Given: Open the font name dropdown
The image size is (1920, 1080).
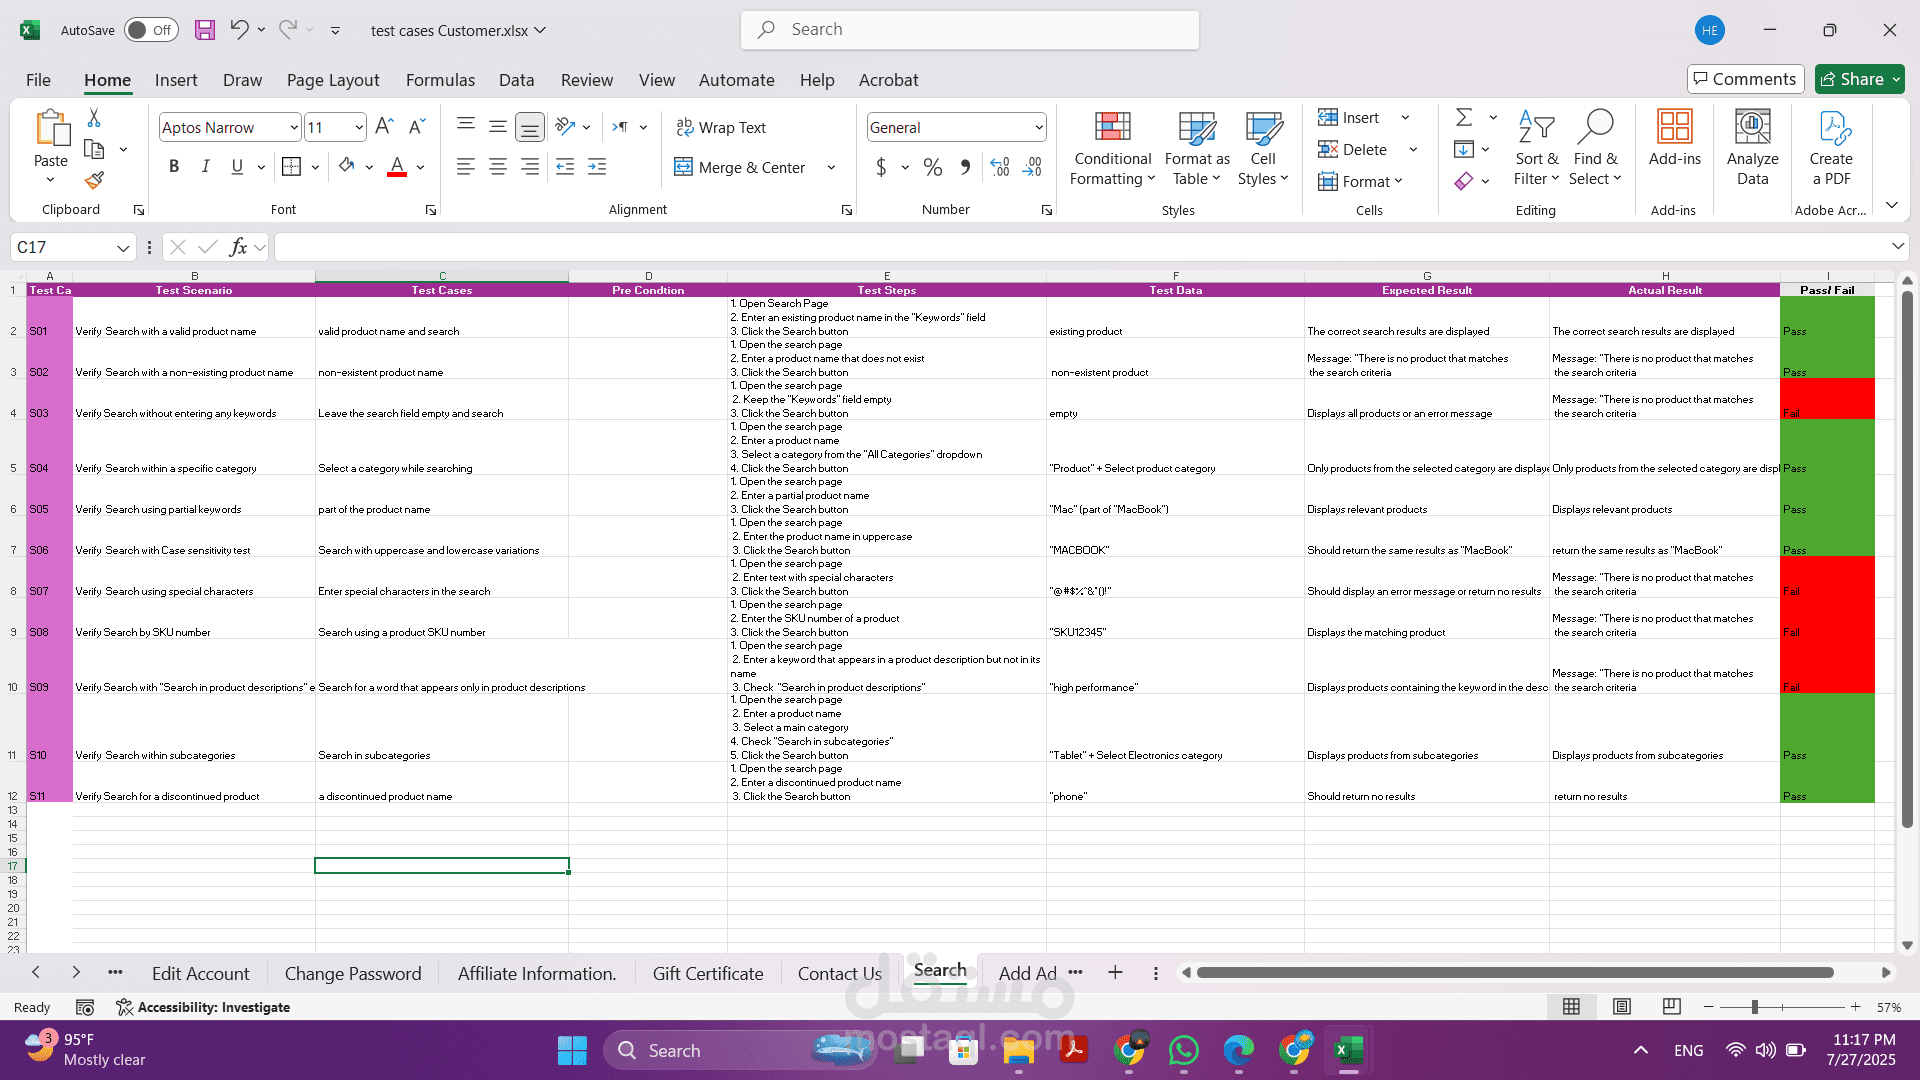Looking at the screenshot, I should click(294, 127).
